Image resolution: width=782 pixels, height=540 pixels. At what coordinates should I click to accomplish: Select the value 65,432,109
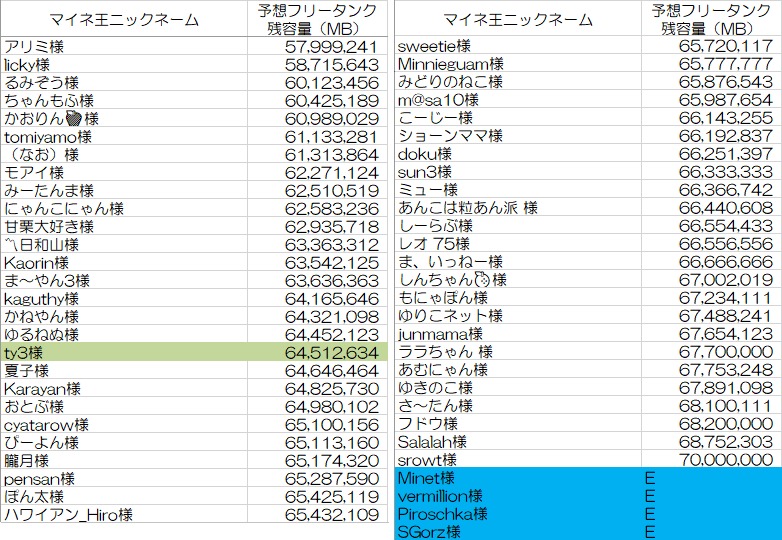pos(332,515)
